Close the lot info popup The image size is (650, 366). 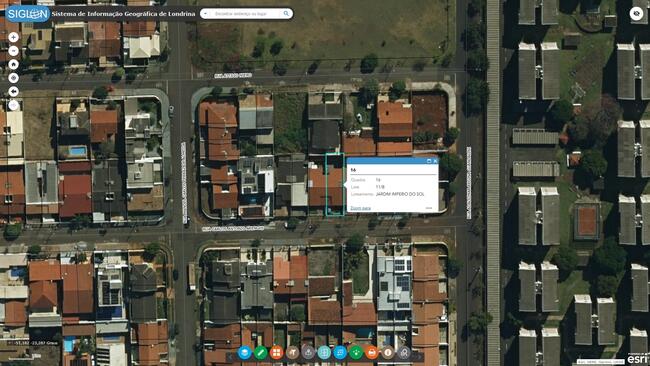tap(435, 161)
